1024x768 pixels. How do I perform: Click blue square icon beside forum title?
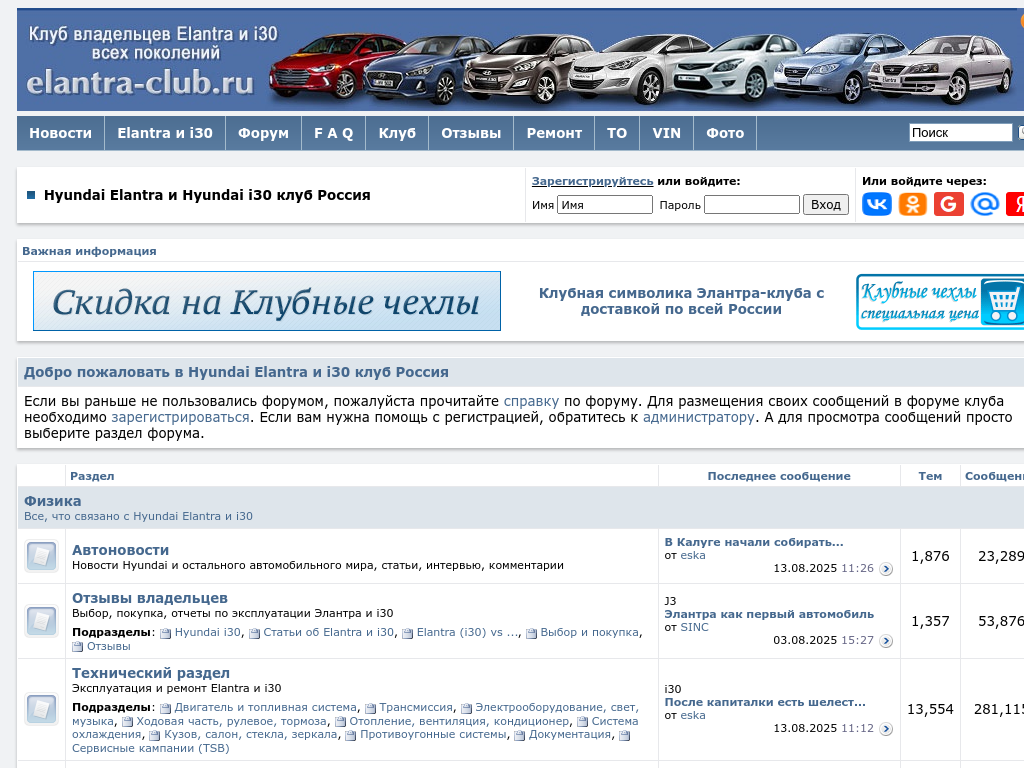coord(31,195)
